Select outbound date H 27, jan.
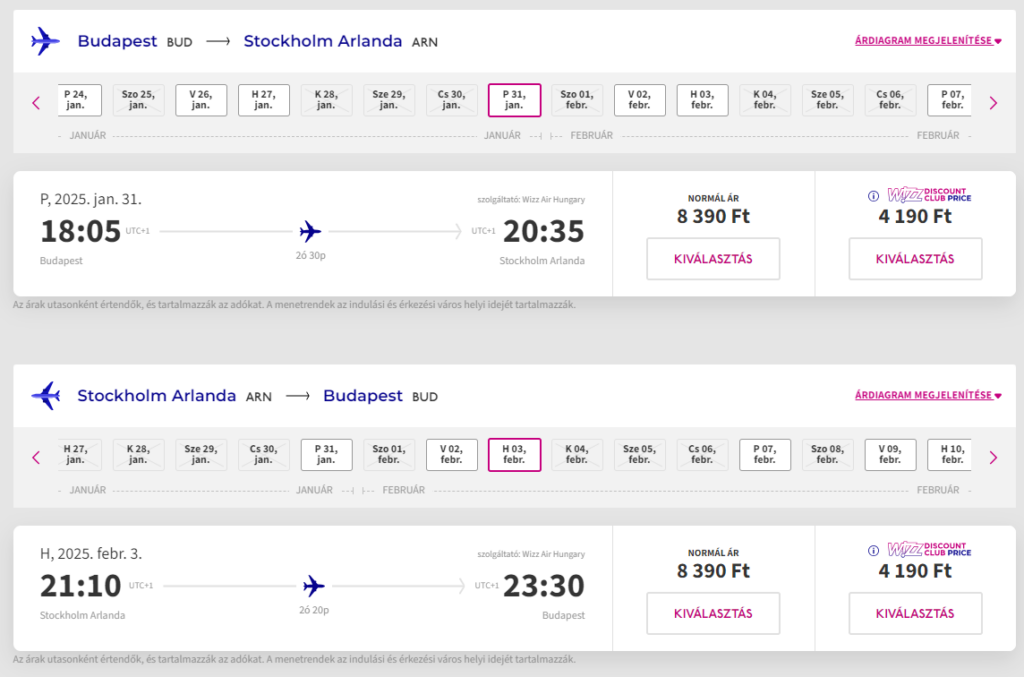This screenshot has height=677, width=1024. click(264, 100)
